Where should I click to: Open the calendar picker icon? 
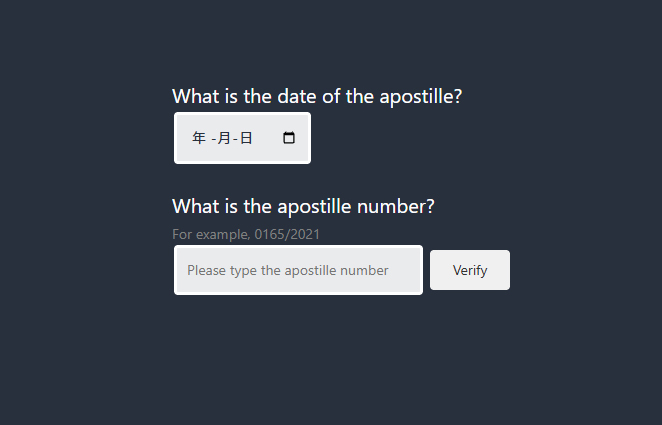click(289, 138)
